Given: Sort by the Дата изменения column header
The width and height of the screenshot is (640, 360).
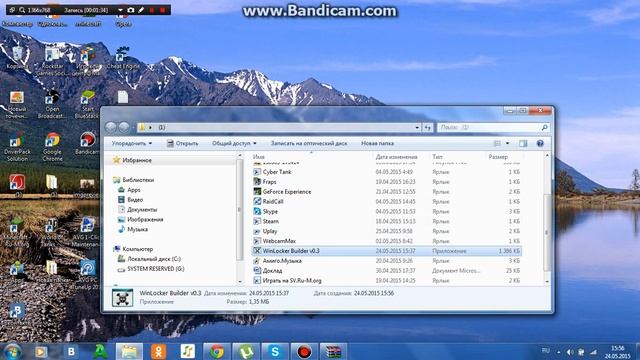Looking at the screenshot, I should click(396, 157).
